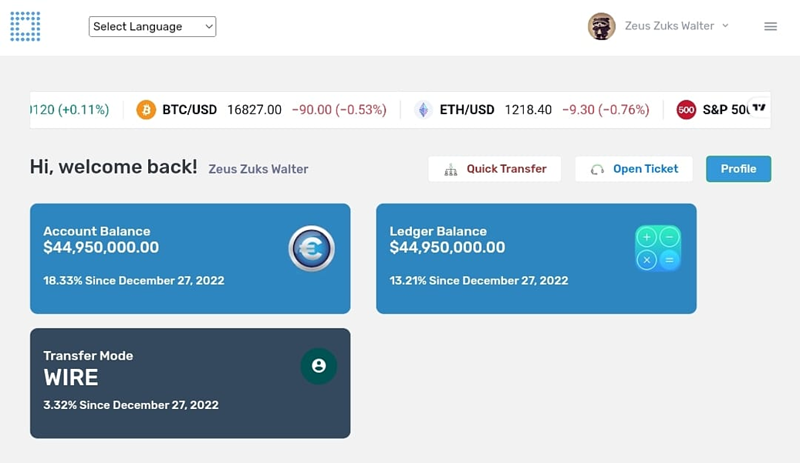
Task: Select ETH/USD in the ticker
Action: click(x=467, y=110)
